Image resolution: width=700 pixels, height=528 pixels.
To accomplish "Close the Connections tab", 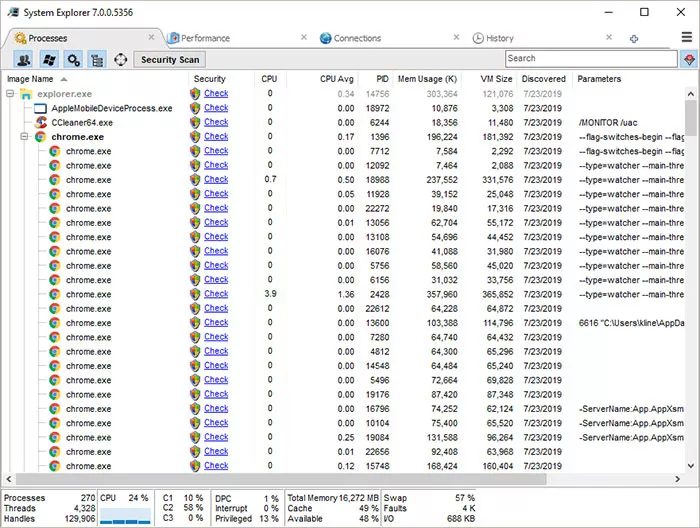I will tap(456, 37).
